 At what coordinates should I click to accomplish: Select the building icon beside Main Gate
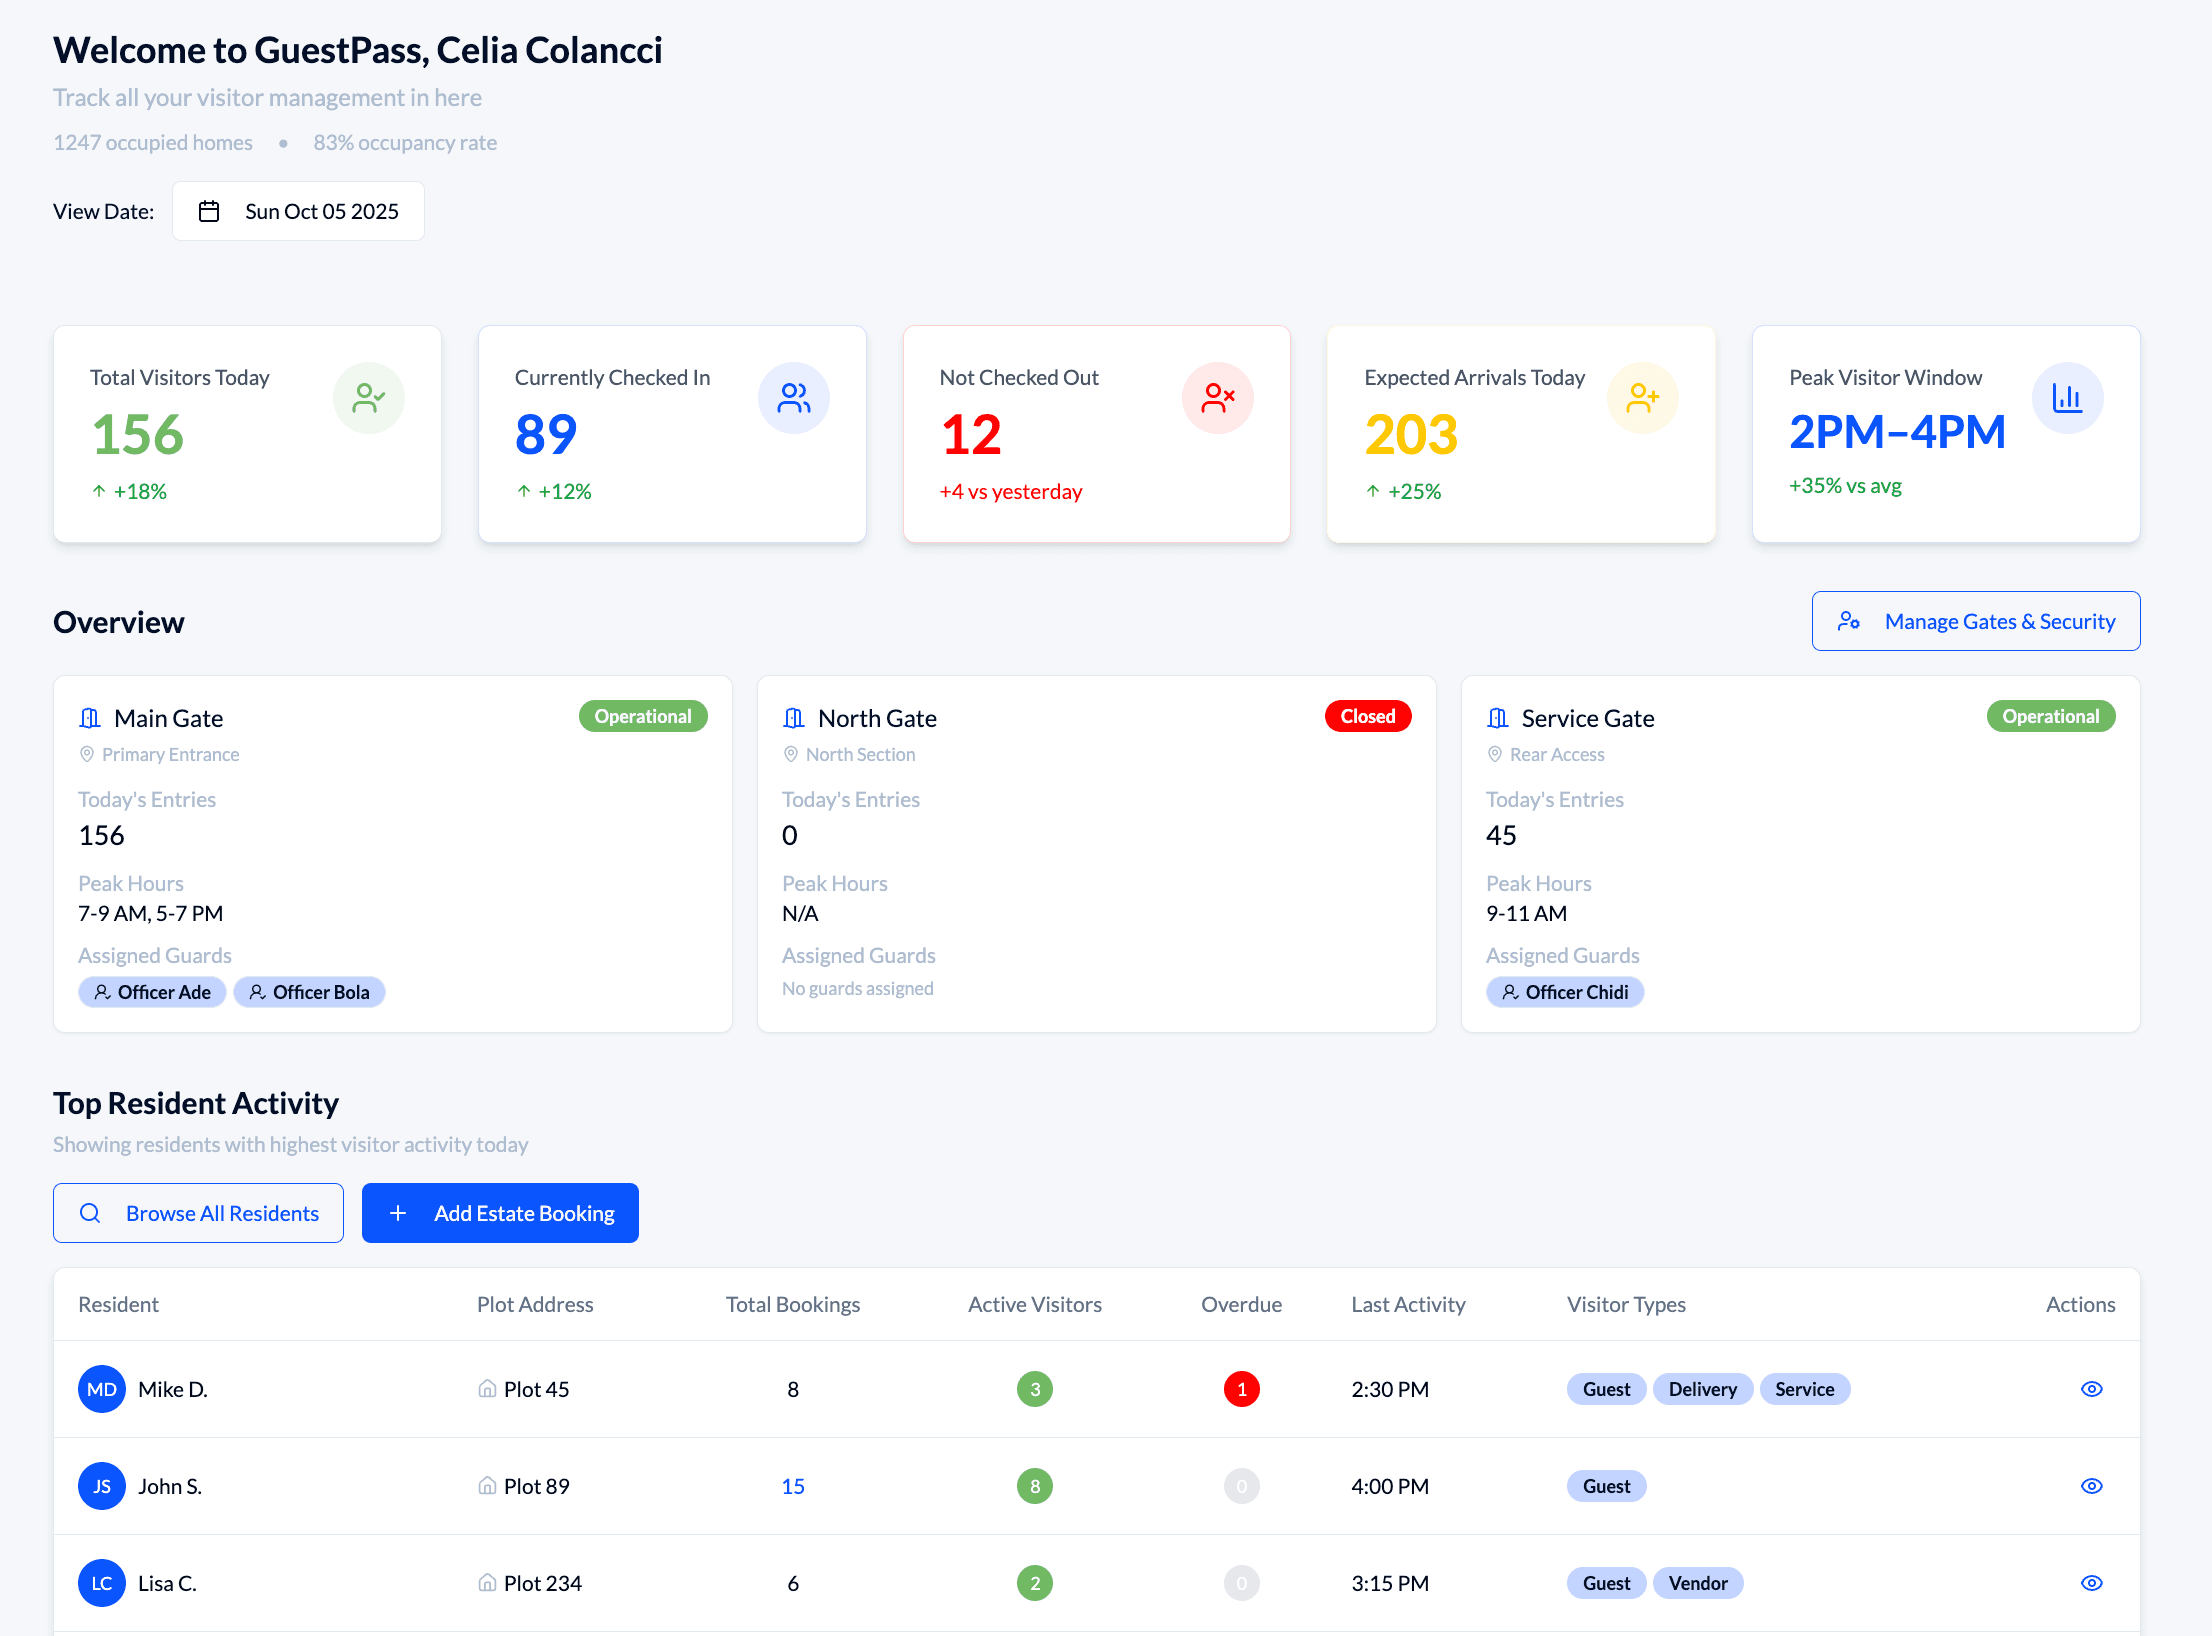tap(89, 717)
